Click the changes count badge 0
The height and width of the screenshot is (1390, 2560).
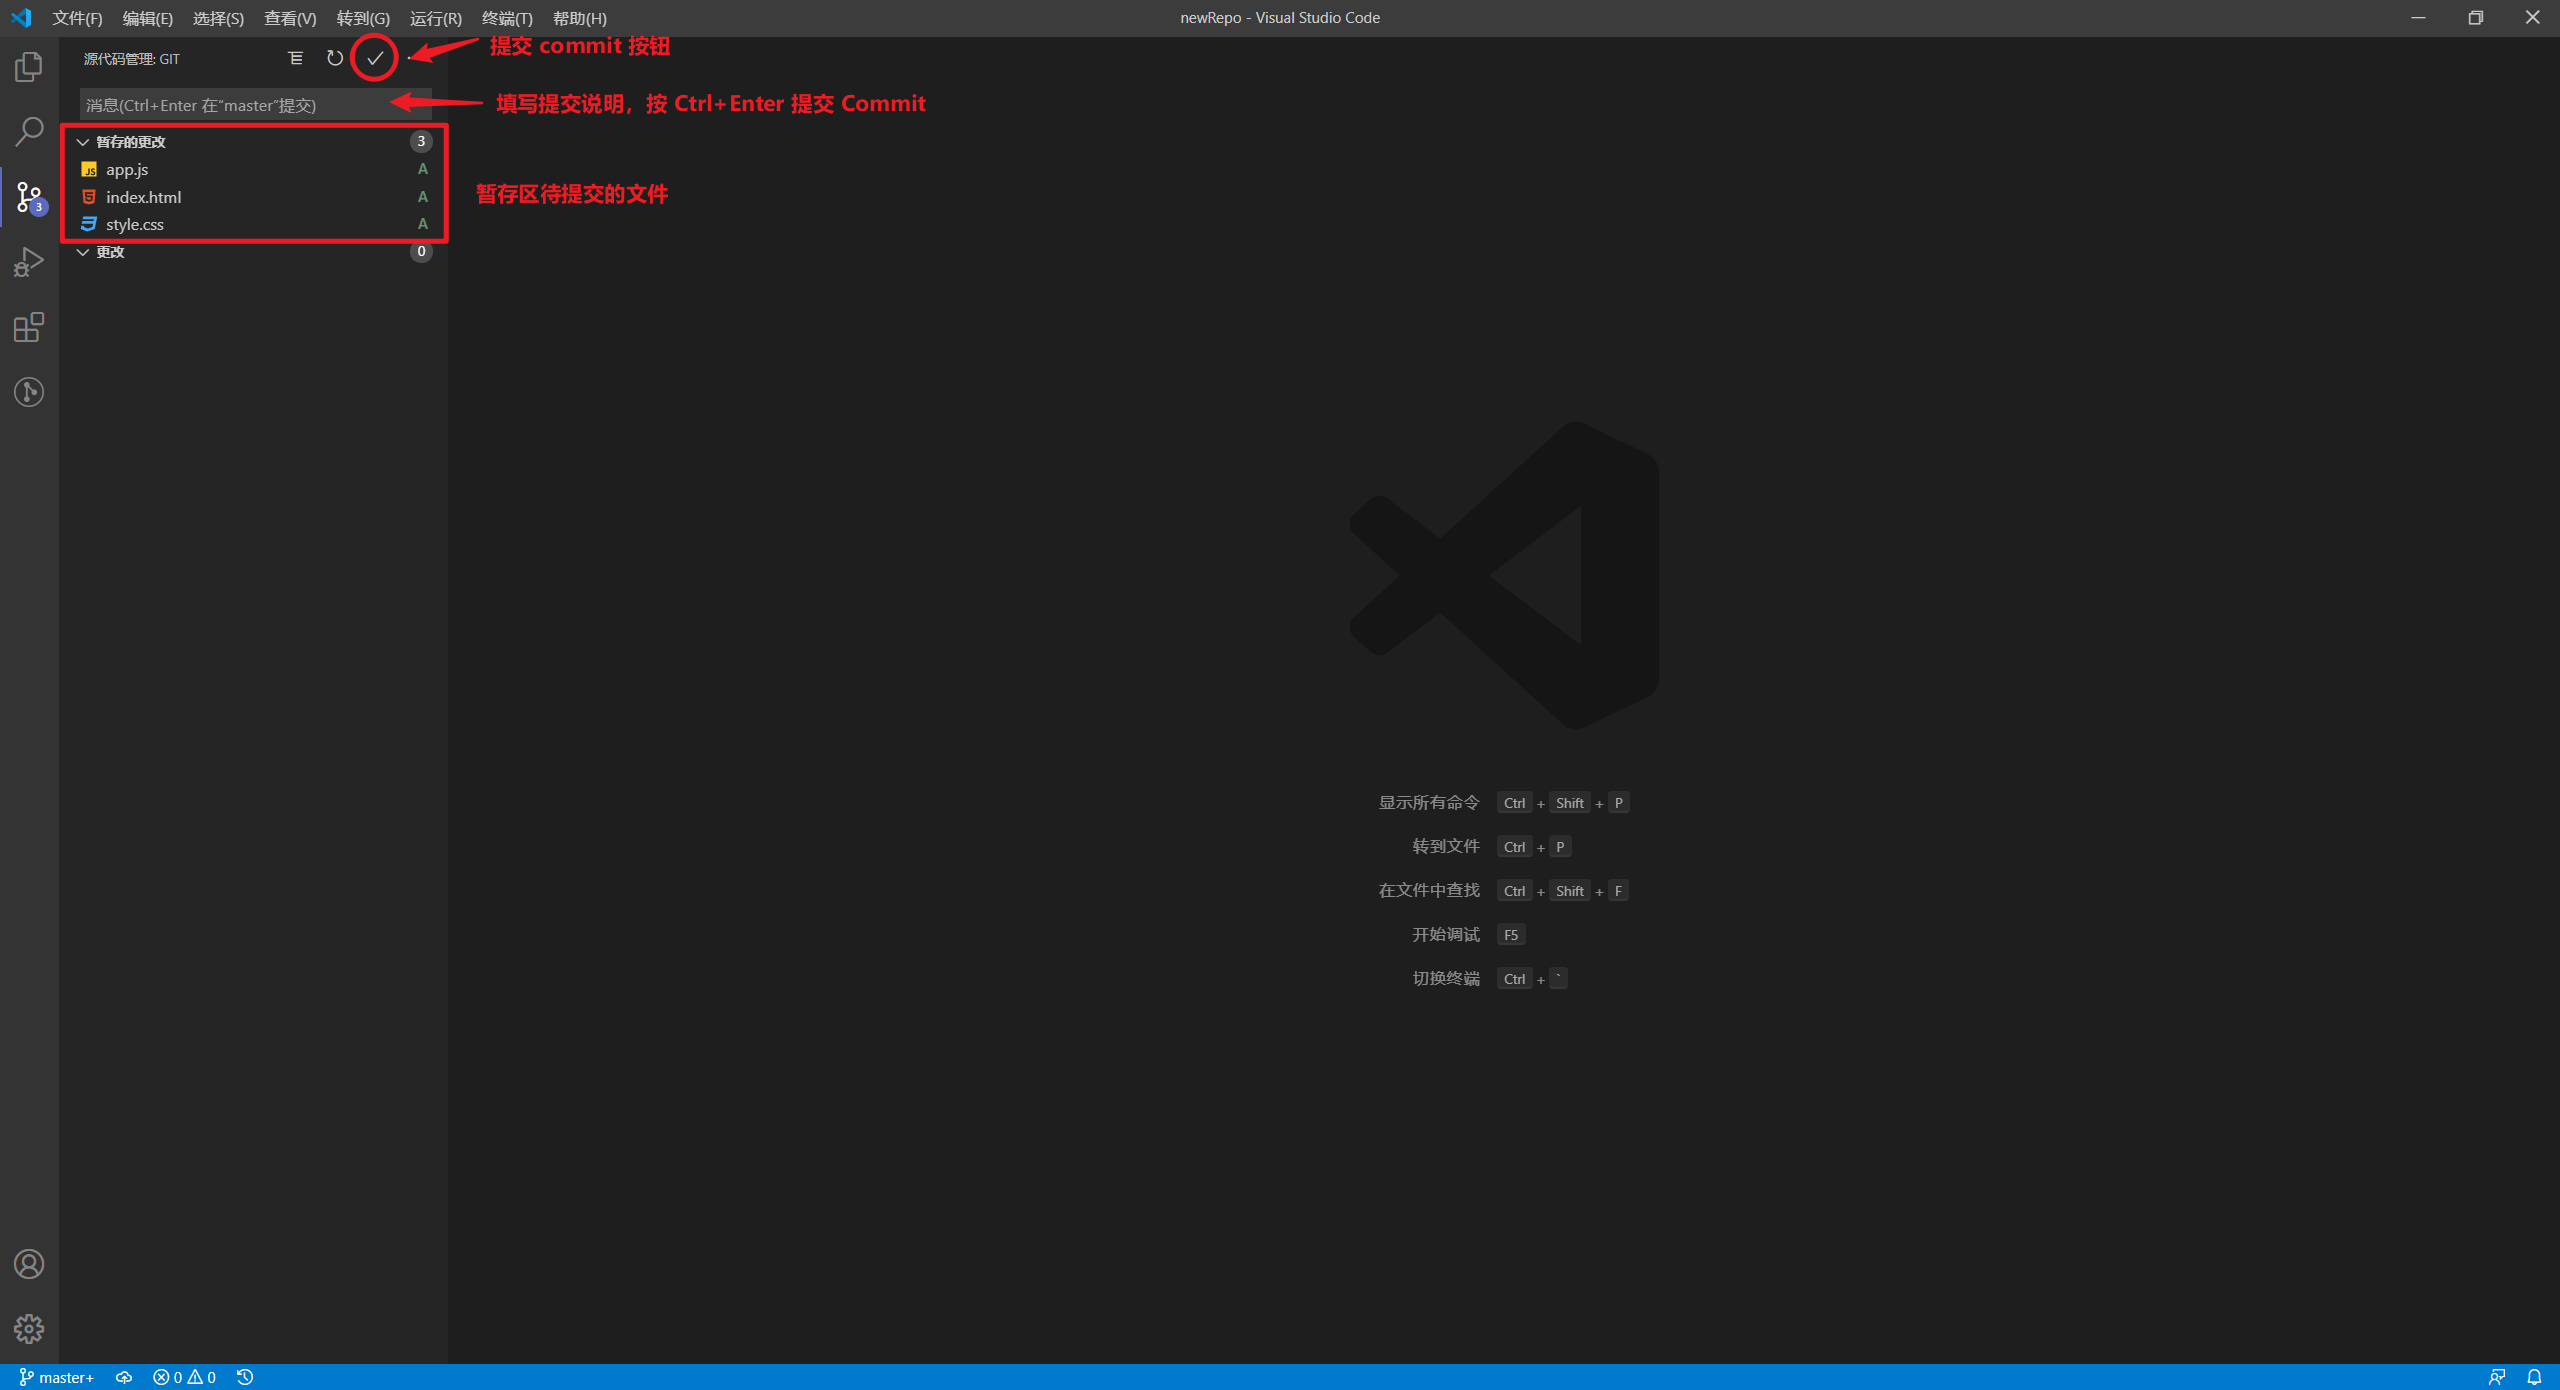(x=421, y=252)
